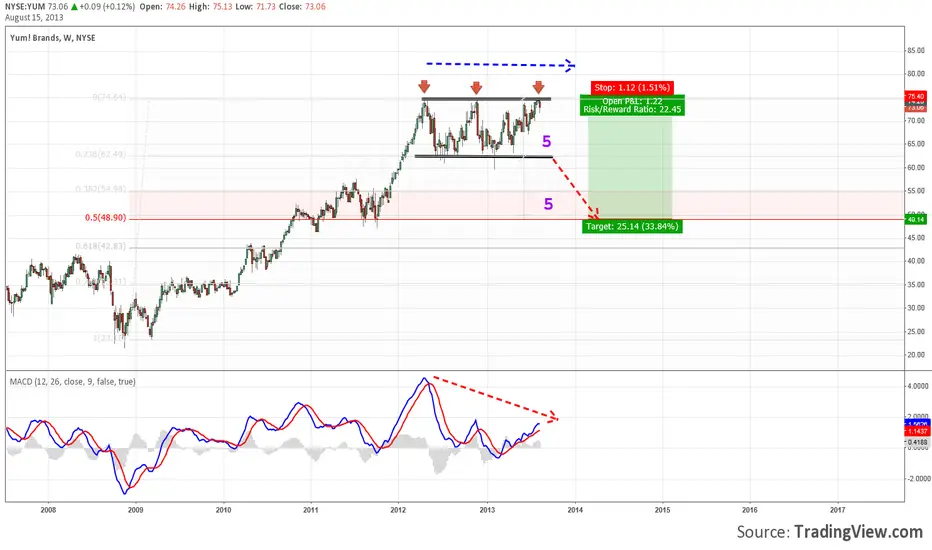Click the 2011 year on time axis
This screenshot has height=550, width=932.
[x=311, y=510]
